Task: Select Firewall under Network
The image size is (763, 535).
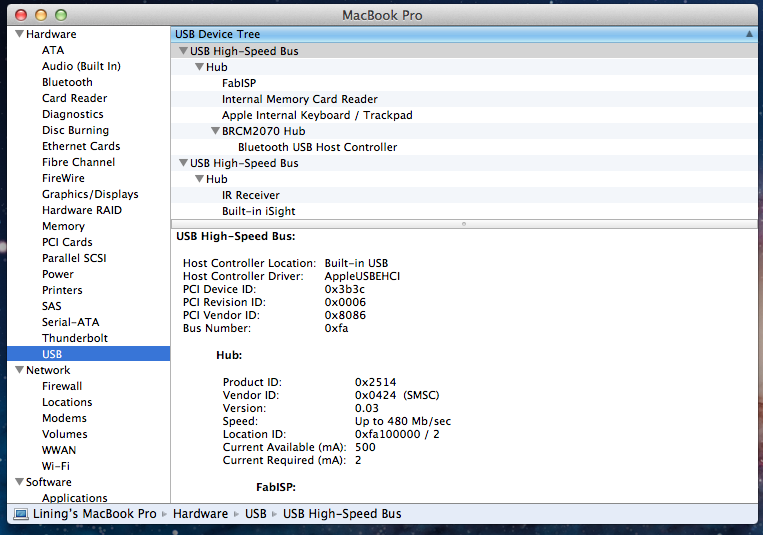Action: click(x=62, y=386)
